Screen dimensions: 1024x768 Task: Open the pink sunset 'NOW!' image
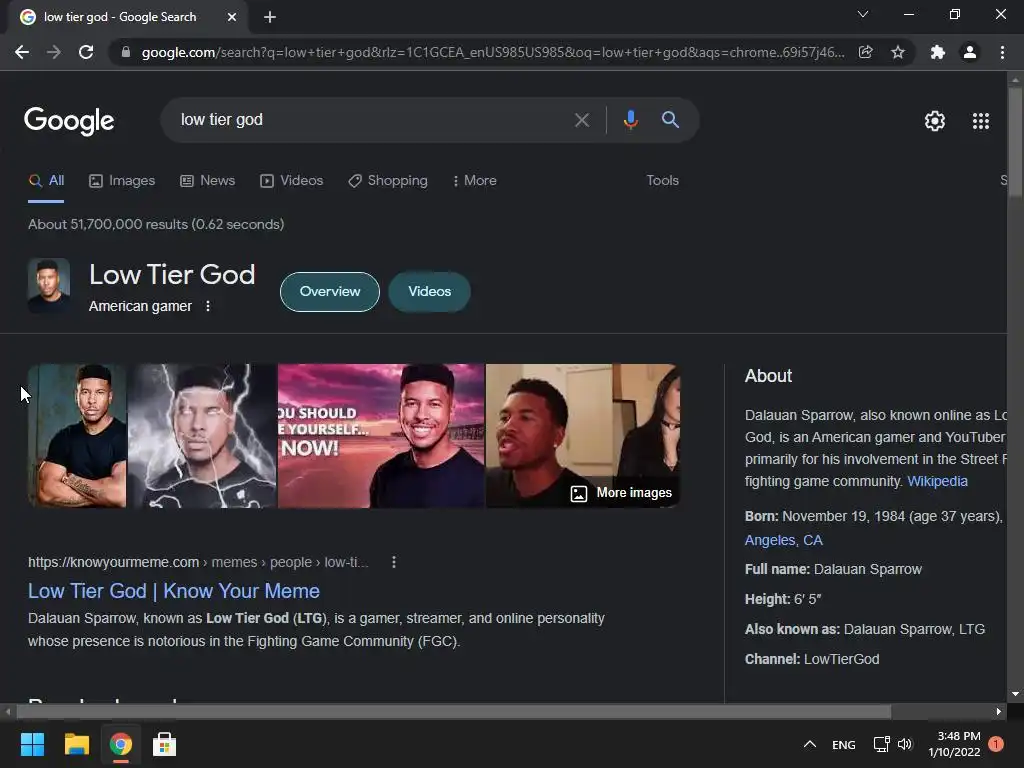coord(381,436)
